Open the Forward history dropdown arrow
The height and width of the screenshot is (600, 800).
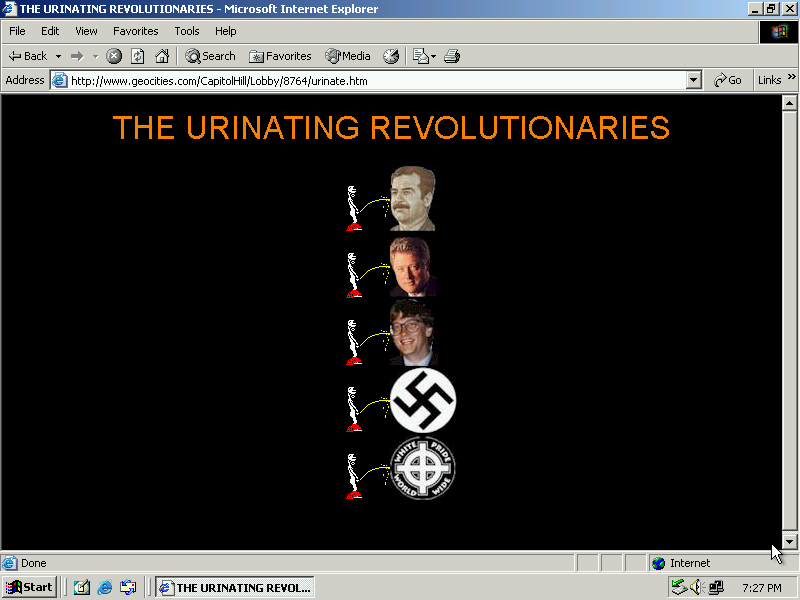pyautogui.click(x=95, y=56)
